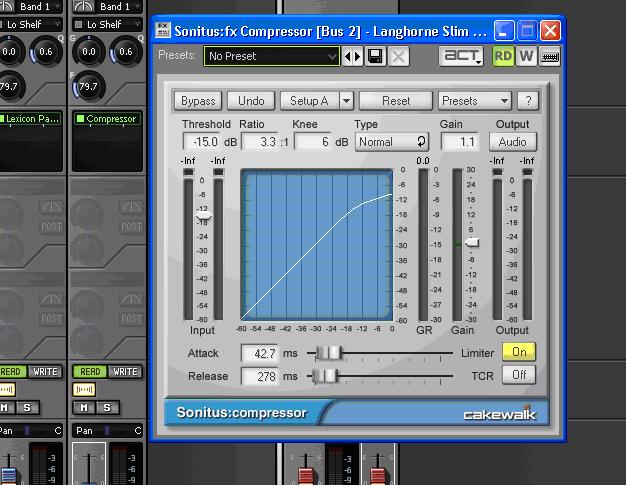Viewport: 626px width, 485px height.
Task: Solo the Lexicon channel strip with S
Action: click(27, 408)
